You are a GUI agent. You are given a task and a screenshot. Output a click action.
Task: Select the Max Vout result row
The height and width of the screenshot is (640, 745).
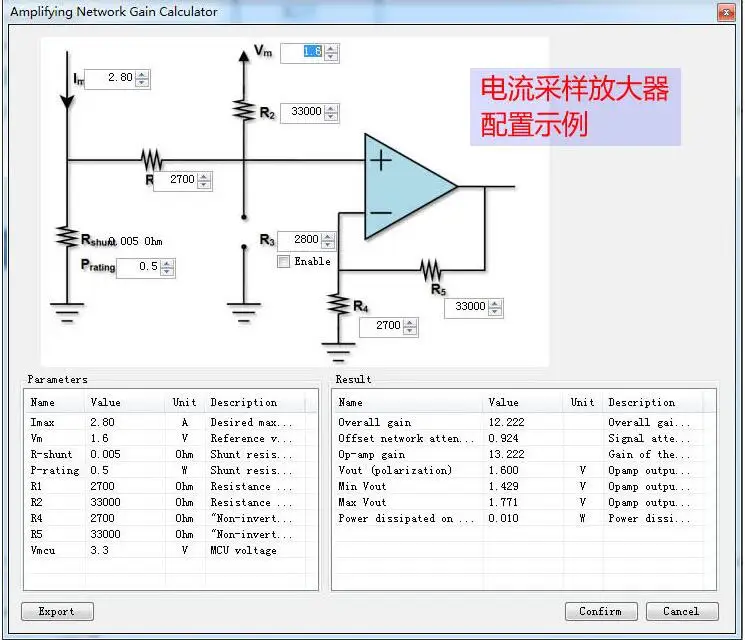(x=524, y=502)
